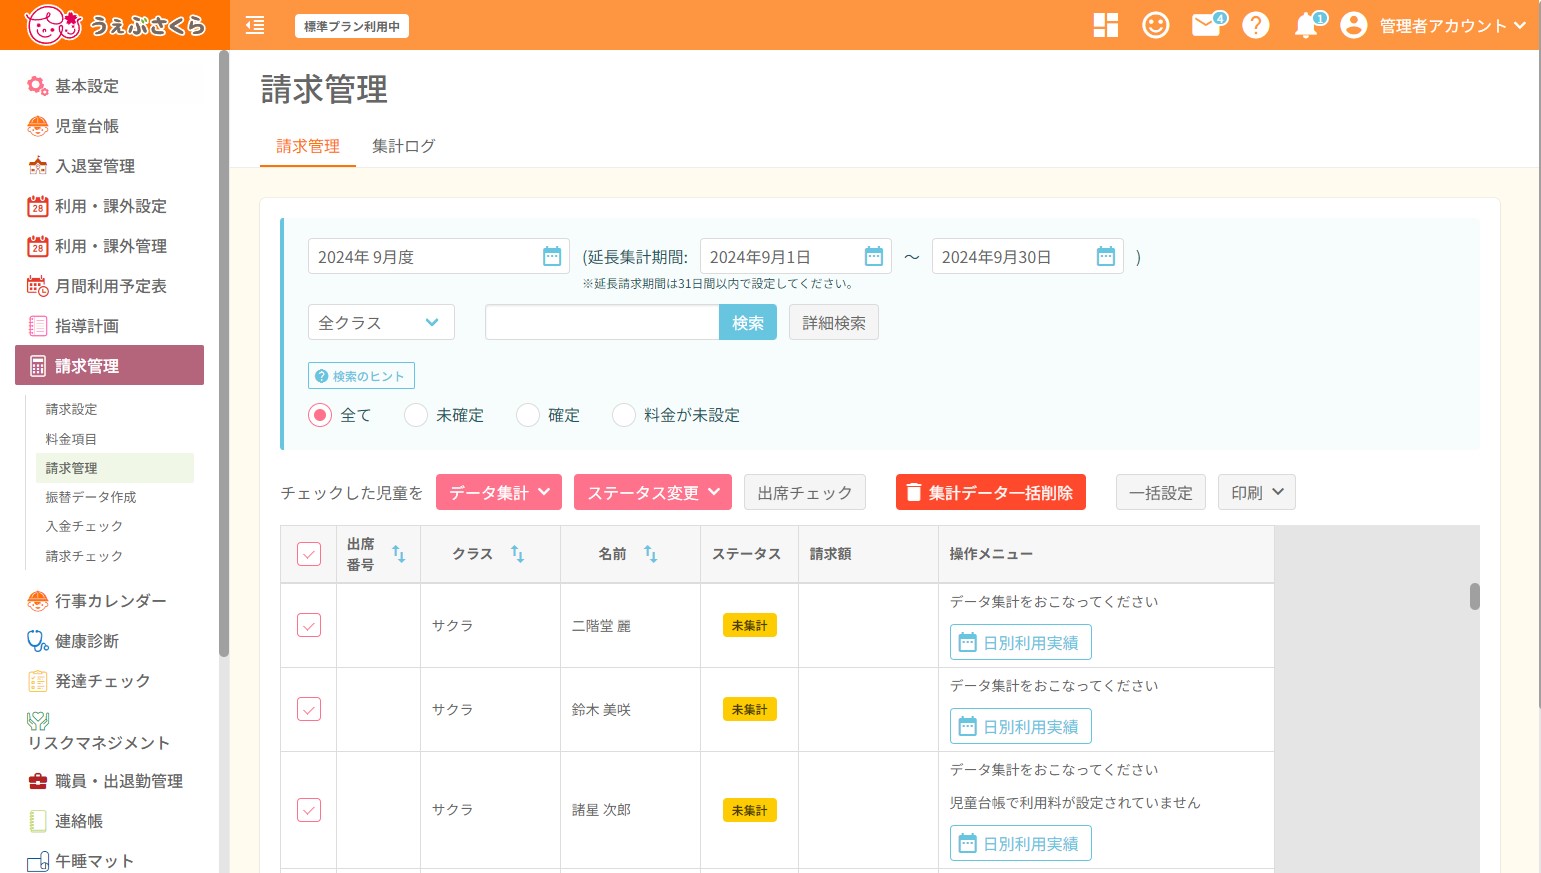
Task: Expand the データ集計 dropdown button
Action: coord(499,492)
